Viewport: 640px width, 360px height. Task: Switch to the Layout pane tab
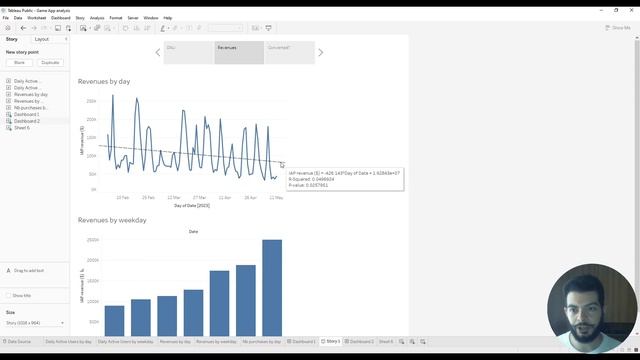coord(42,39)
